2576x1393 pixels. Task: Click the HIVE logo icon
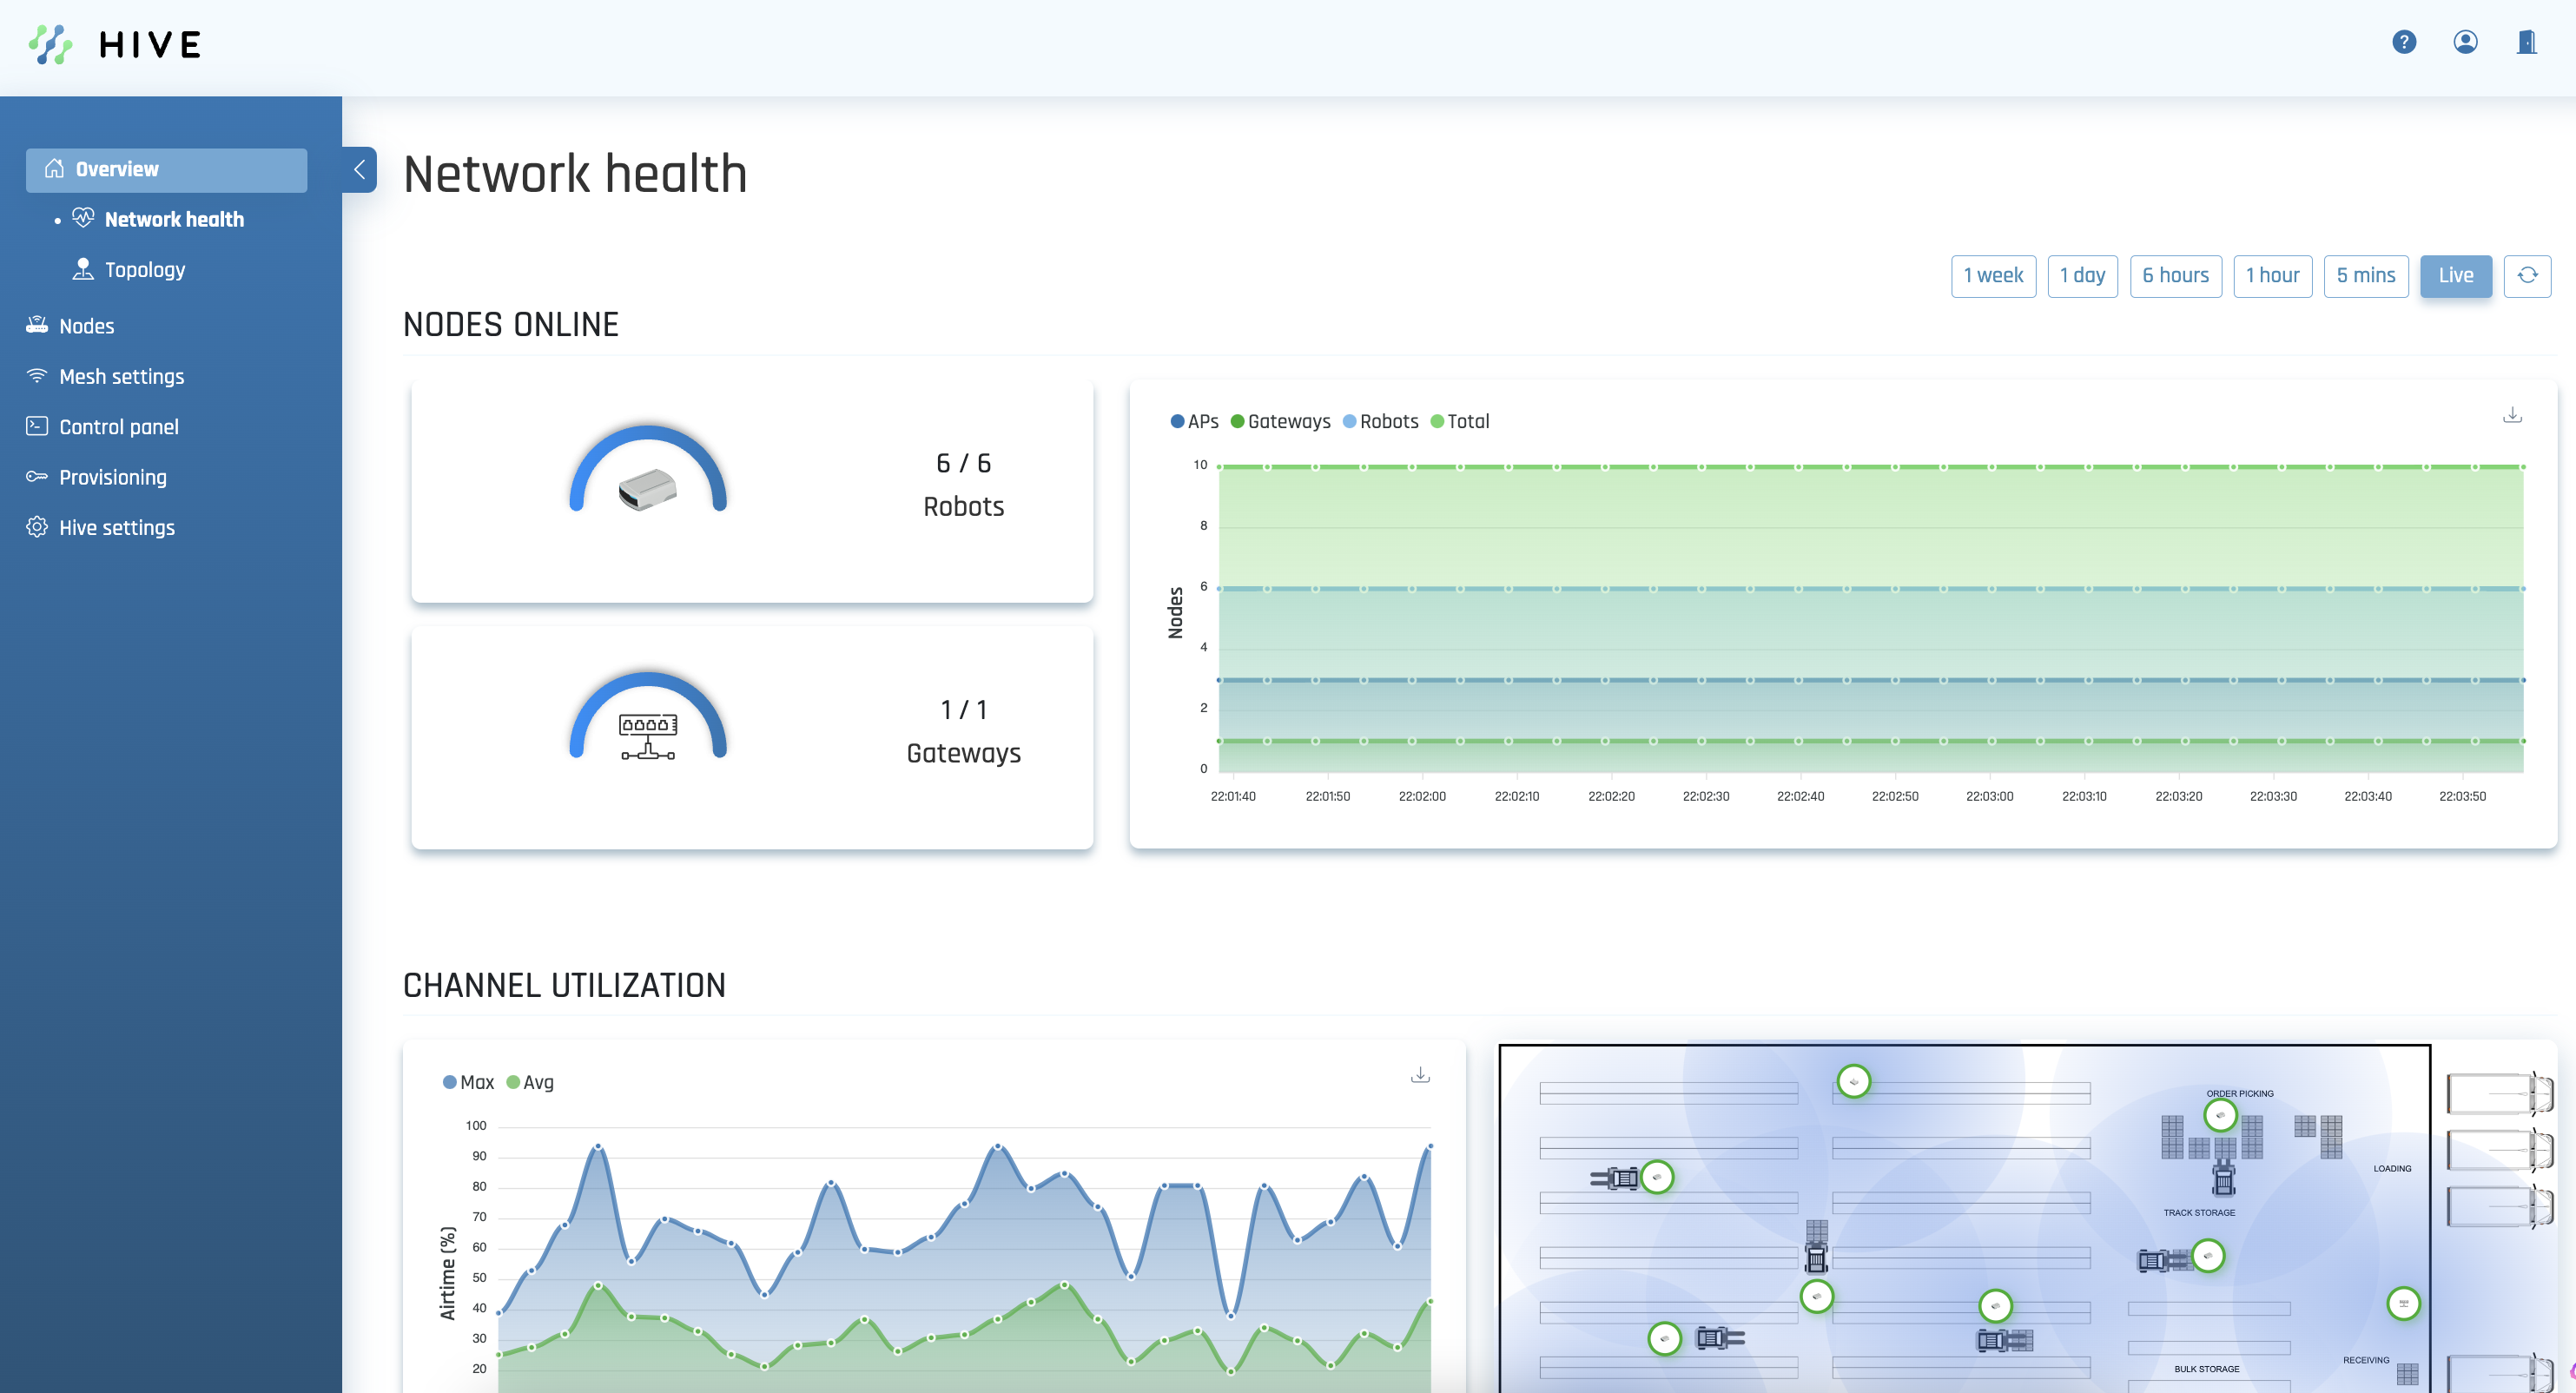point(50,44)
